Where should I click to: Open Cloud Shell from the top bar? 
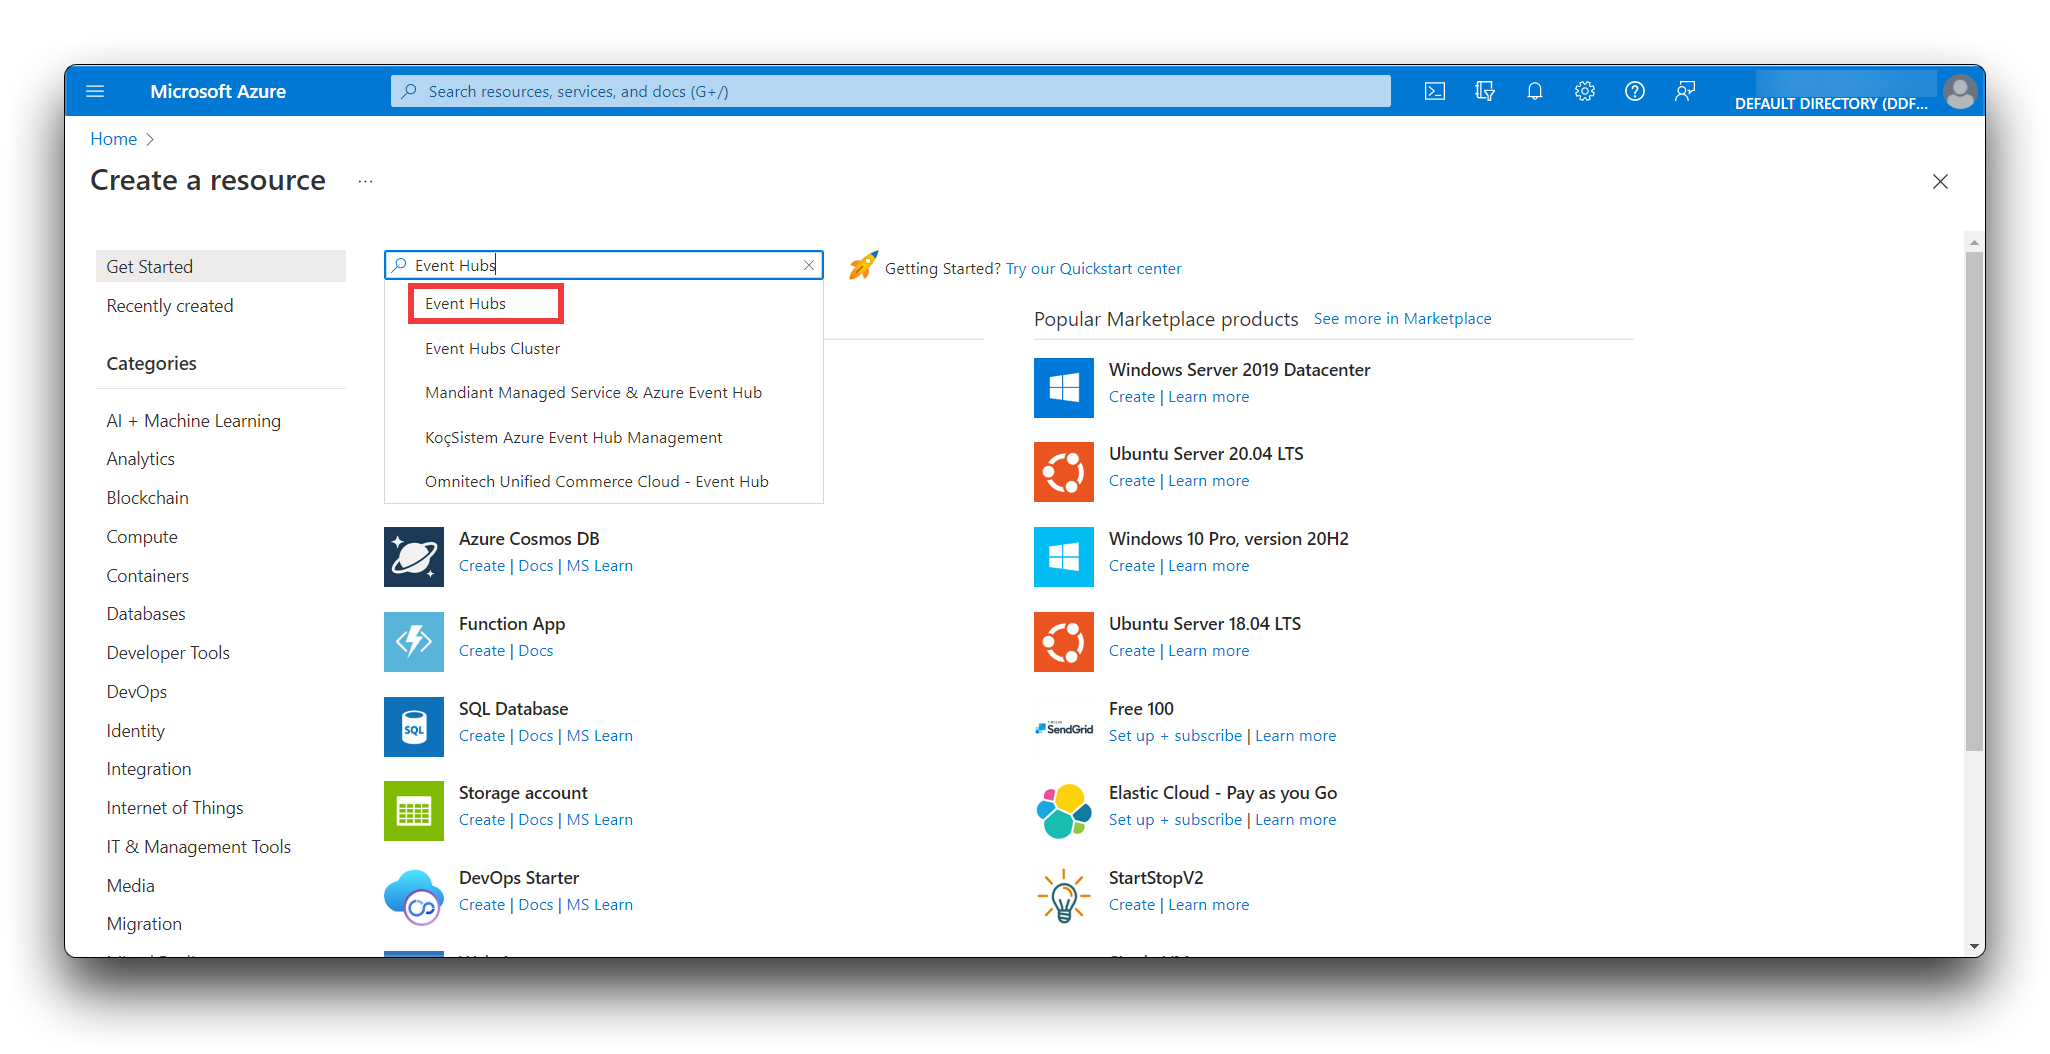(x=1435, y=91)
